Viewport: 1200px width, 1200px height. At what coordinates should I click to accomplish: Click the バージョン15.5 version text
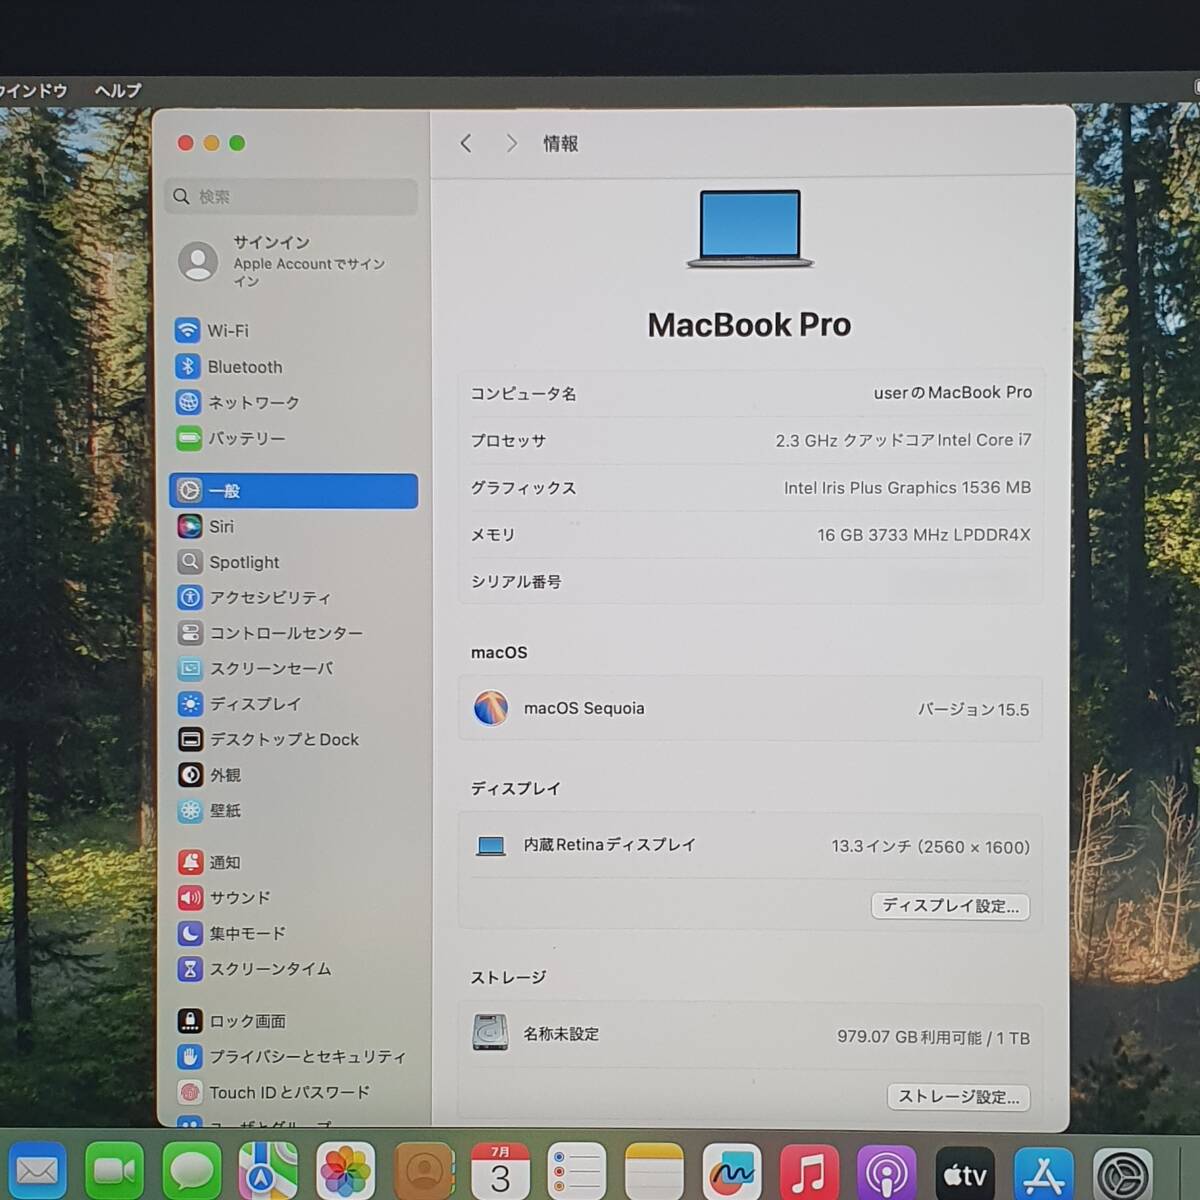(973, 709)
